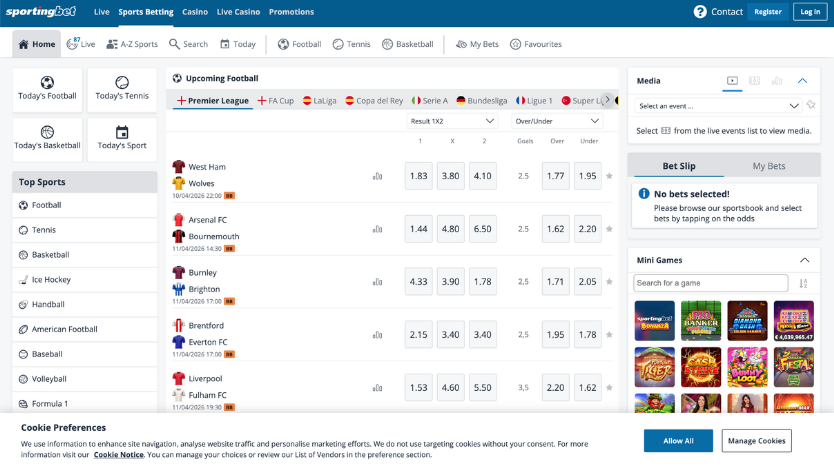
Task: Click the Search for a game field
Action: point(711,283)
